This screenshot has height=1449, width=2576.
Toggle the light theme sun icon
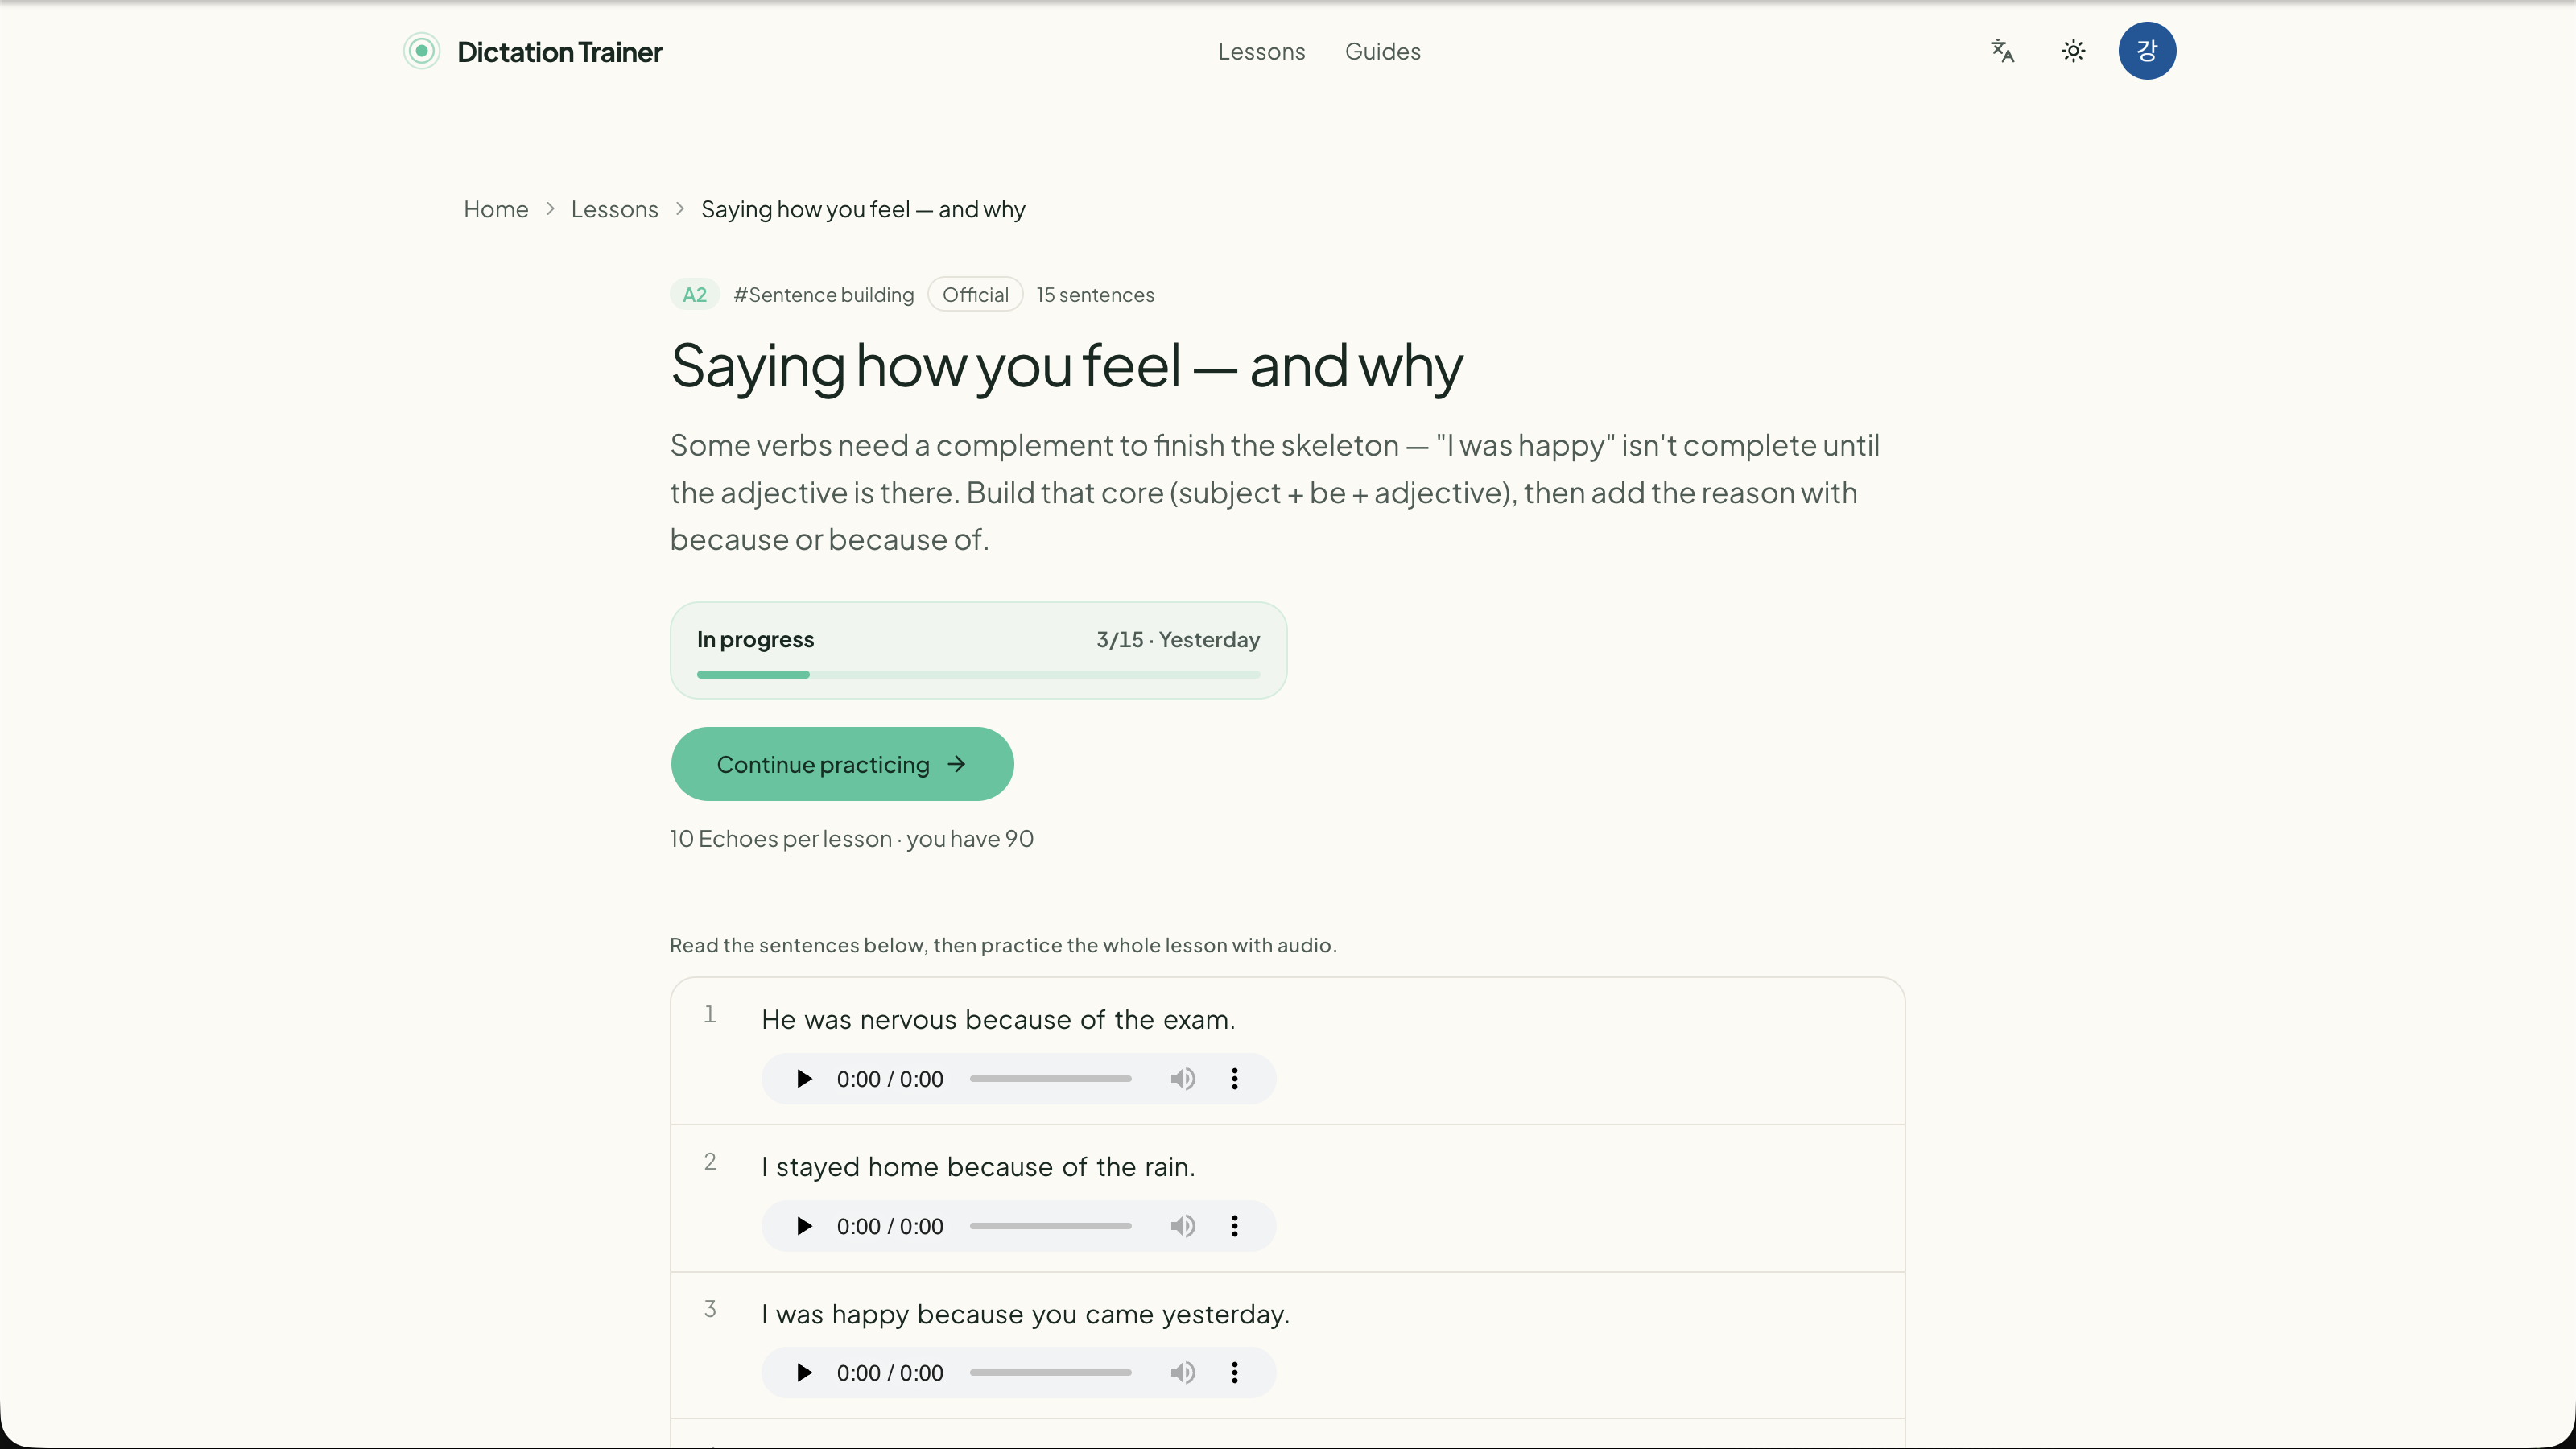pyautogui.click(x=2073, y=51)
